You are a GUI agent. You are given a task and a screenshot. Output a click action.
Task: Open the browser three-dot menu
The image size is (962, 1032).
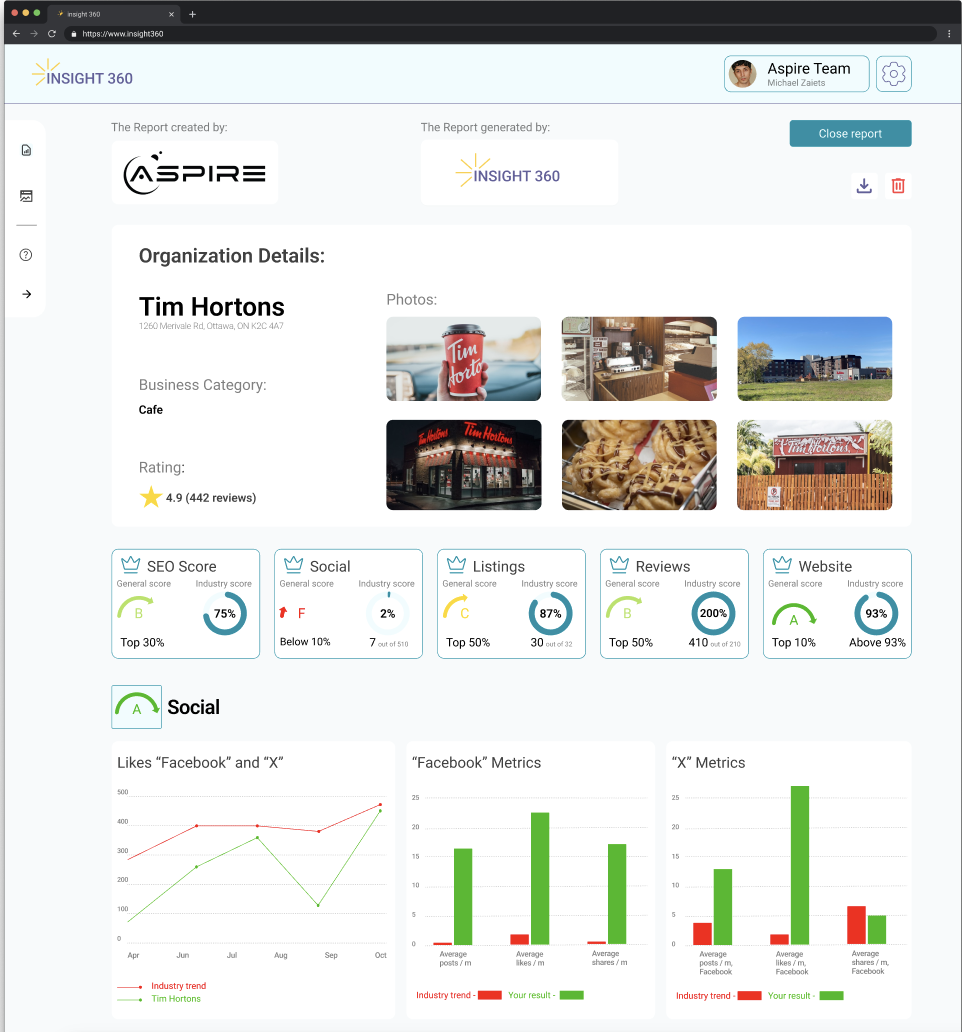click(949, 34)
